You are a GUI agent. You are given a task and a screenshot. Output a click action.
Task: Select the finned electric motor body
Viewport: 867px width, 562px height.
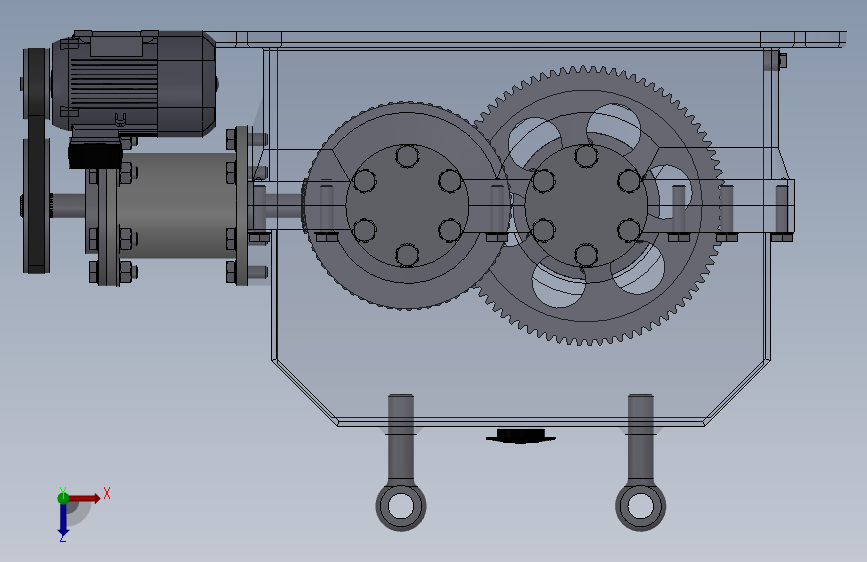113,83
